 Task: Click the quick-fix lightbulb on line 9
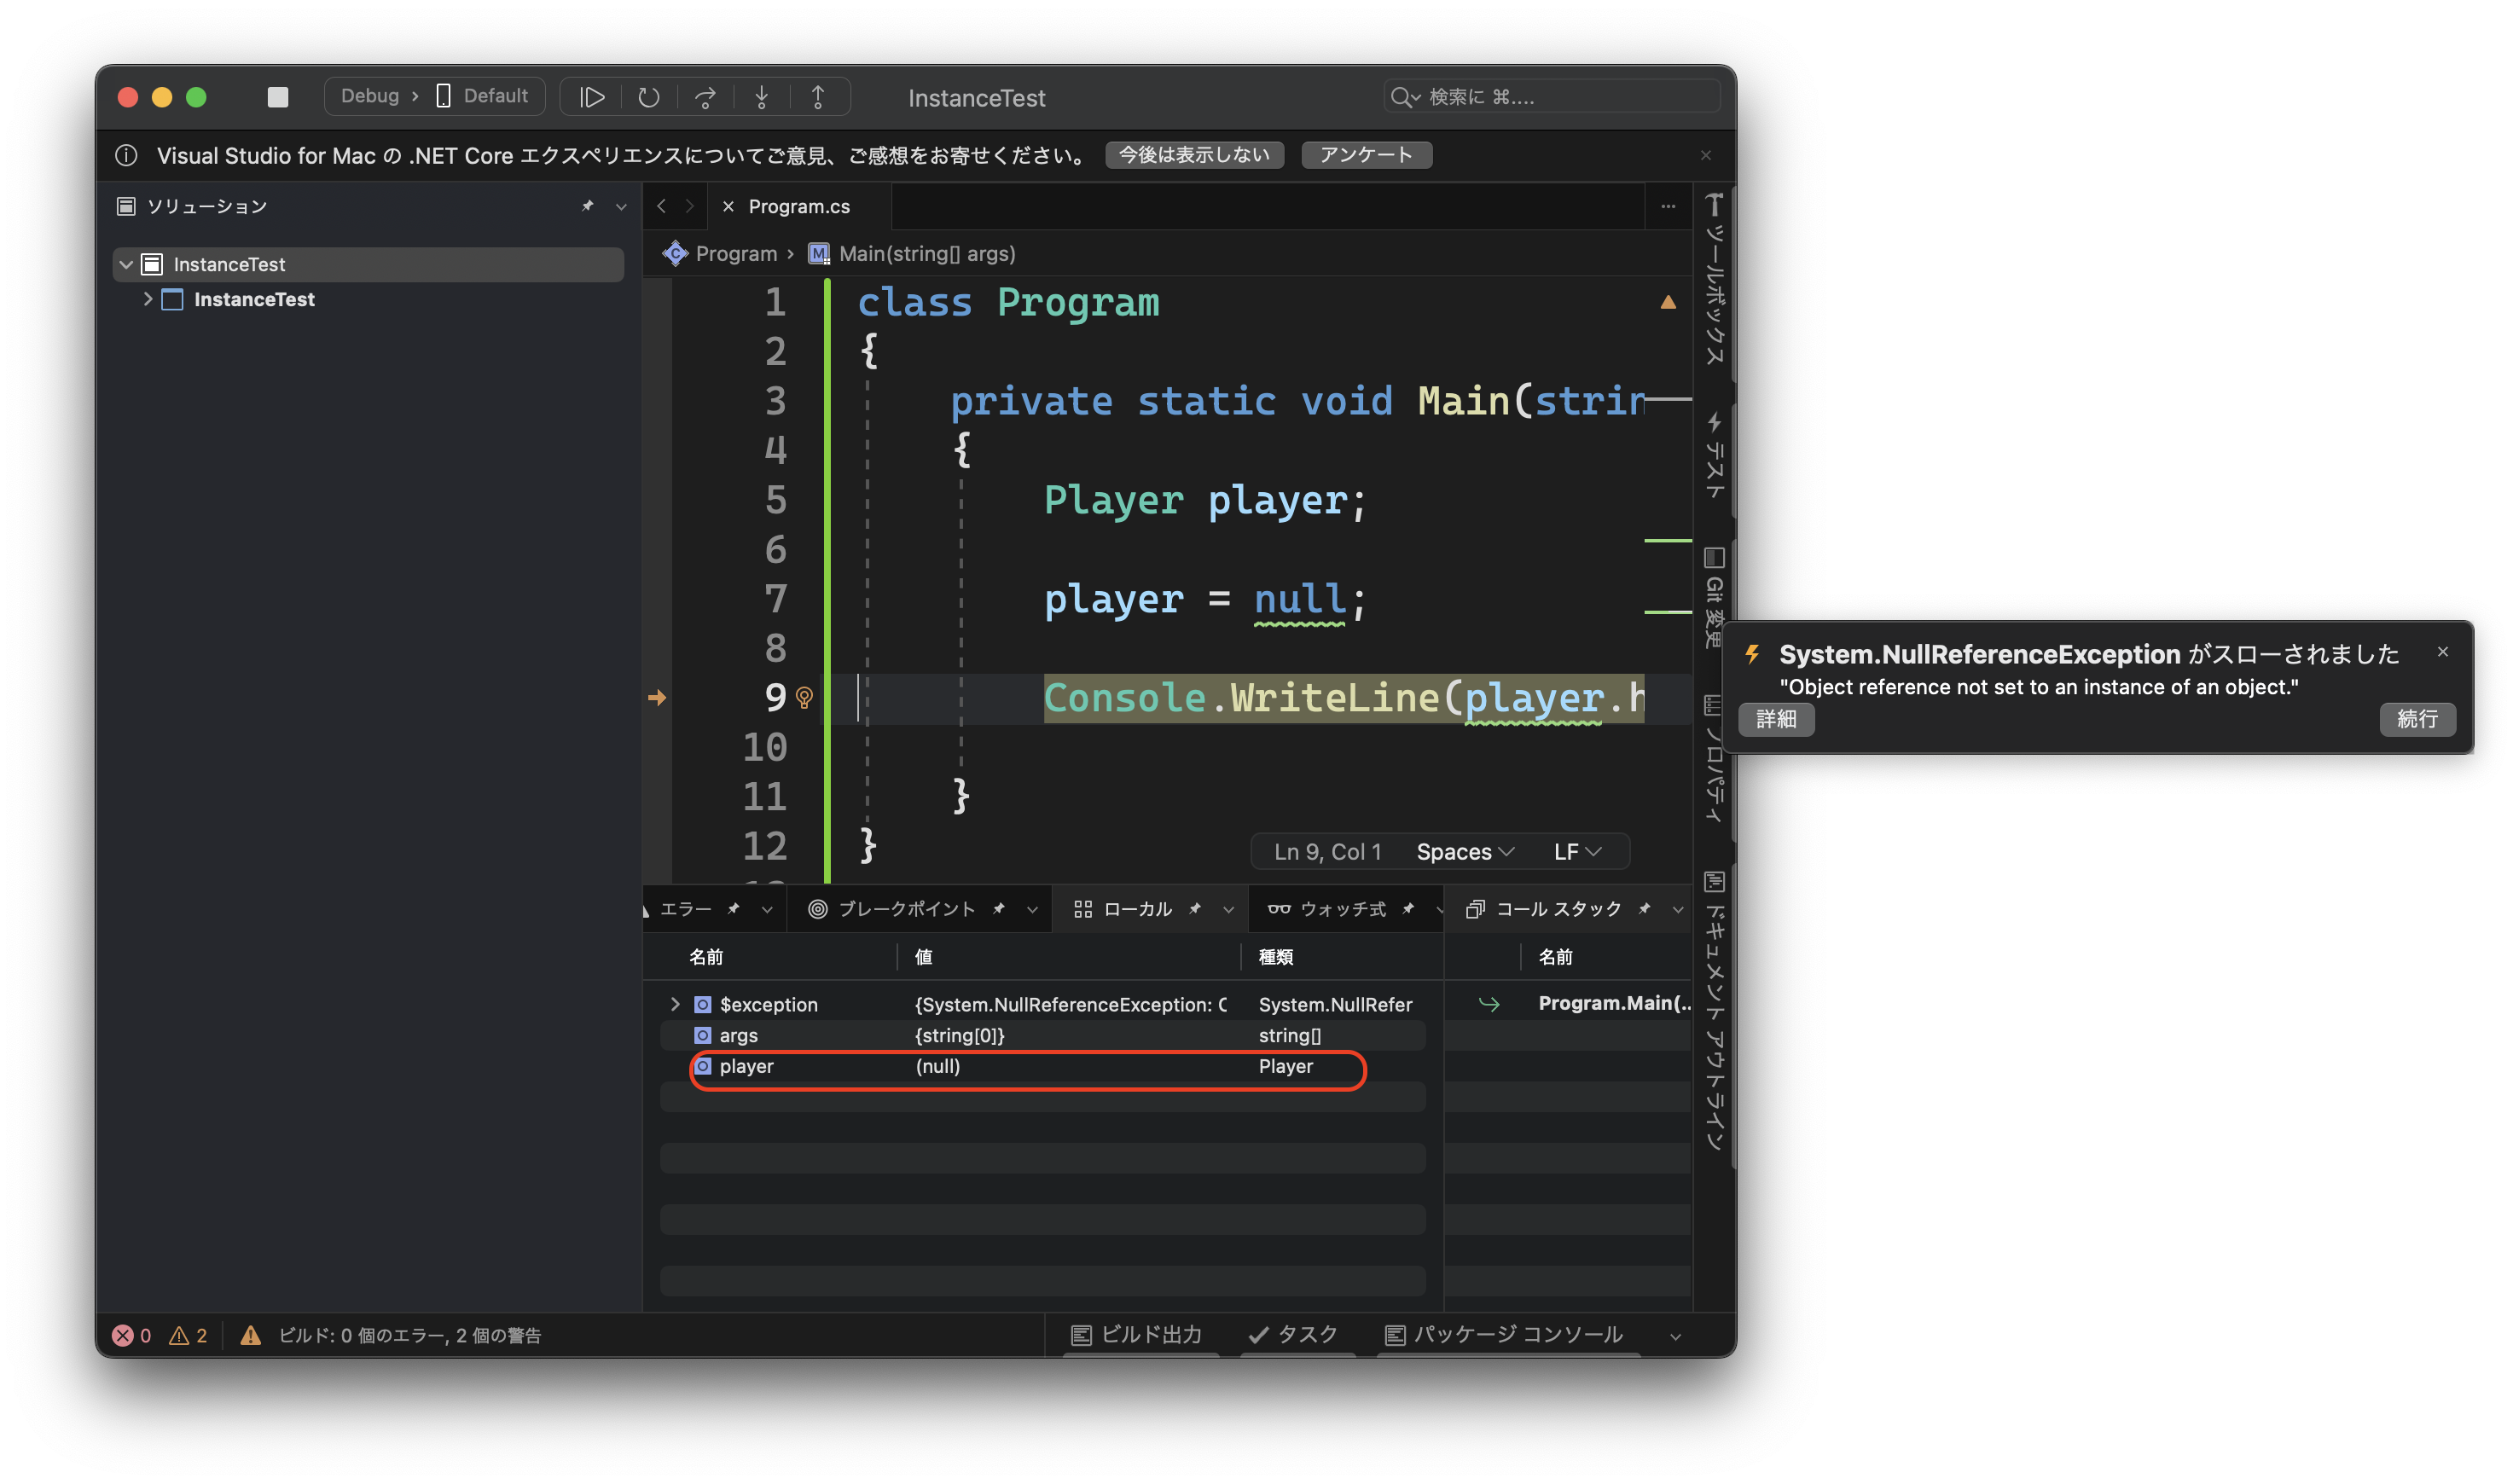803,698
